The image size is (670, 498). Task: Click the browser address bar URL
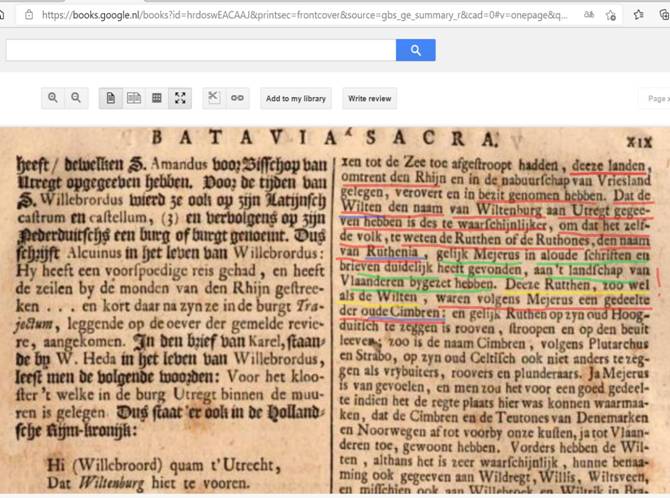click(300, 15)
